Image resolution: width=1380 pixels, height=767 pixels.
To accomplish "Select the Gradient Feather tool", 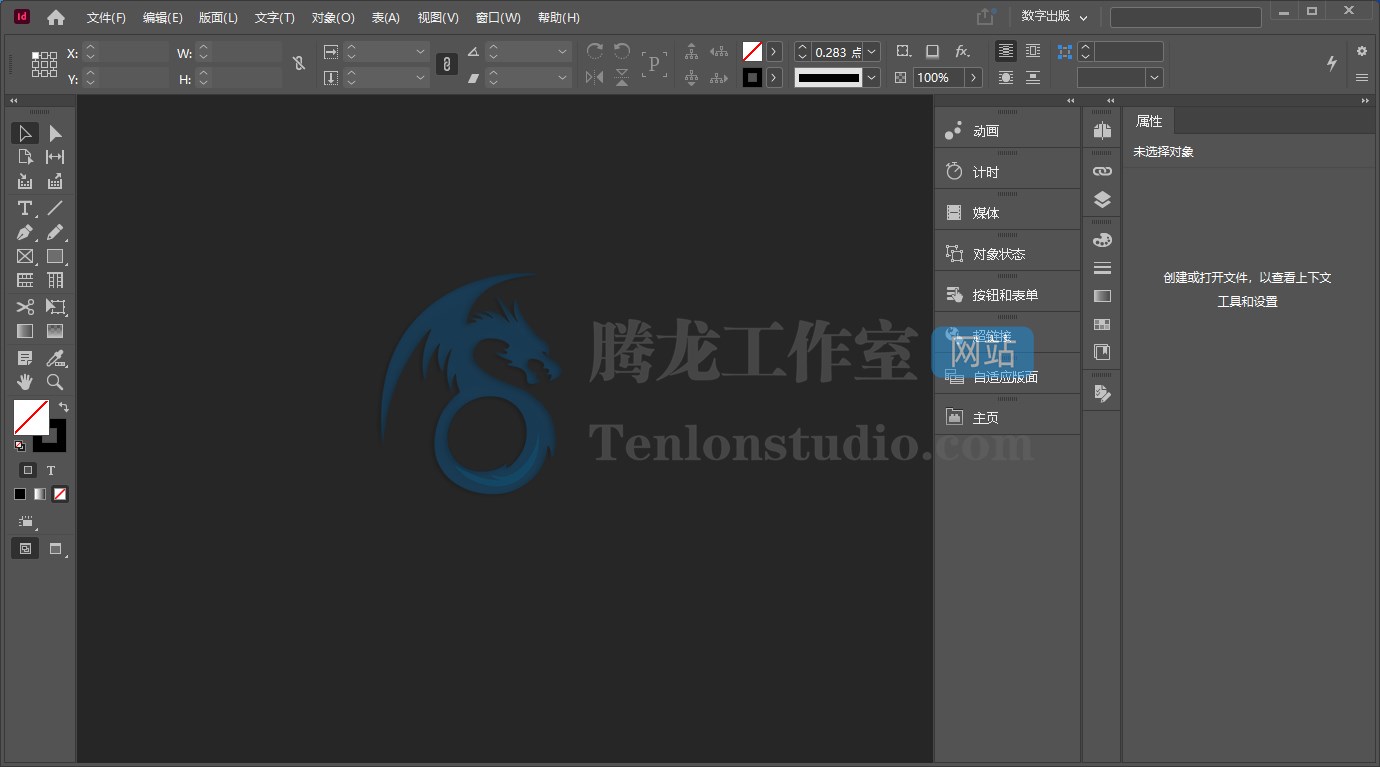I will [55, 331].
